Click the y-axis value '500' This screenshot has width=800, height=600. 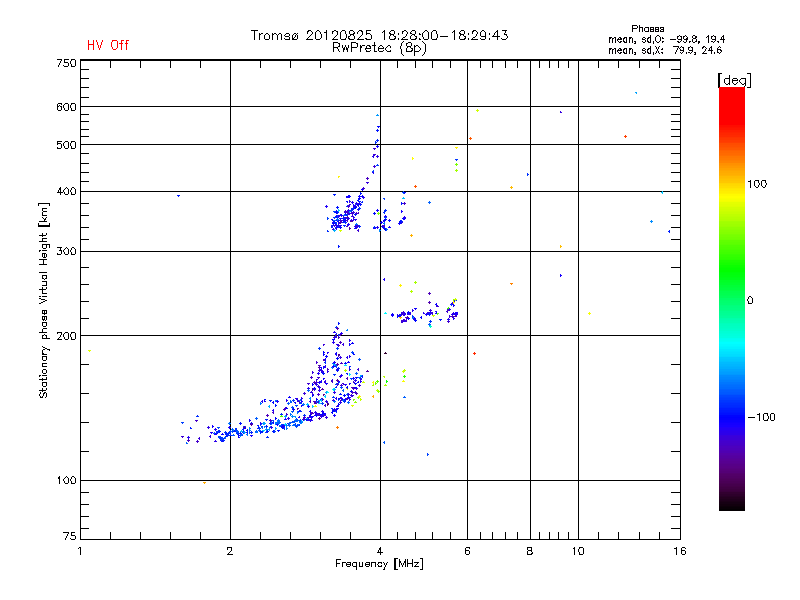coord(66,145)
